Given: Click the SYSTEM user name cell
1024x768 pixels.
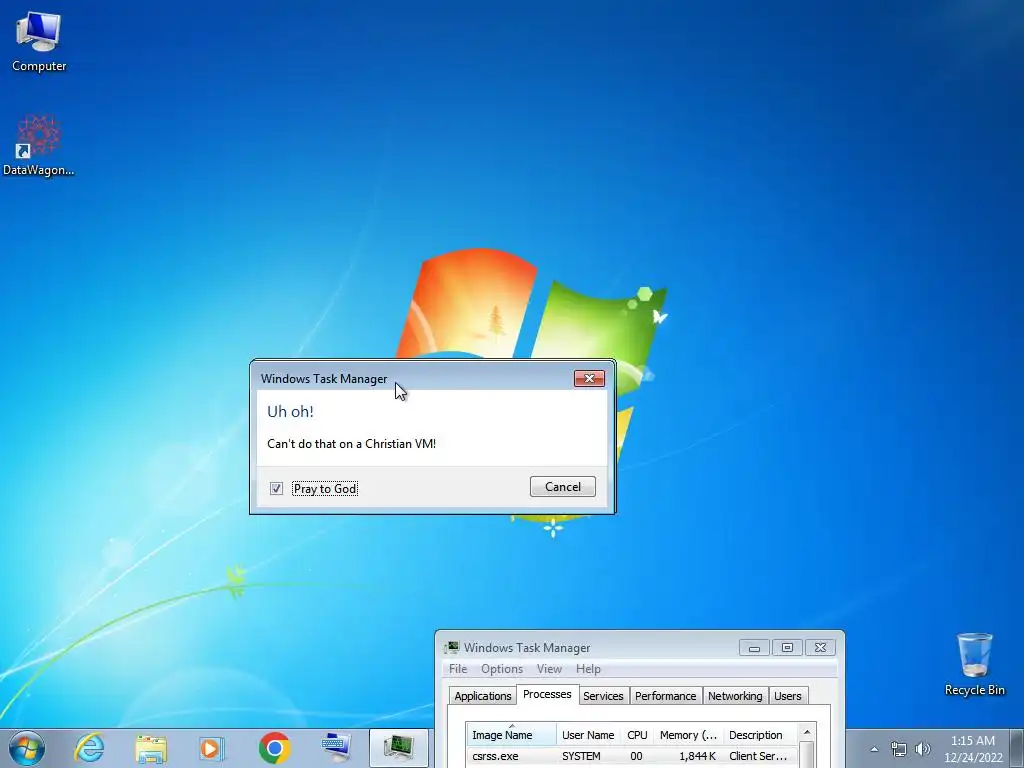Looking at the screenshot, I should [x=581, y=756].
